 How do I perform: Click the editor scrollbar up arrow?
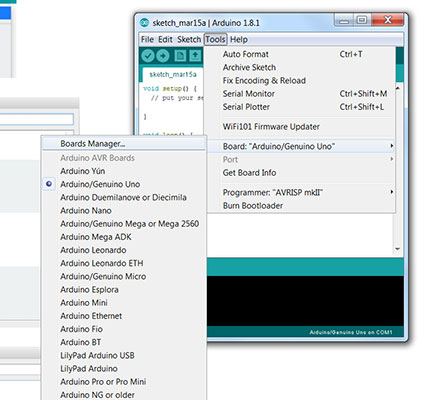tap(397, 88)
